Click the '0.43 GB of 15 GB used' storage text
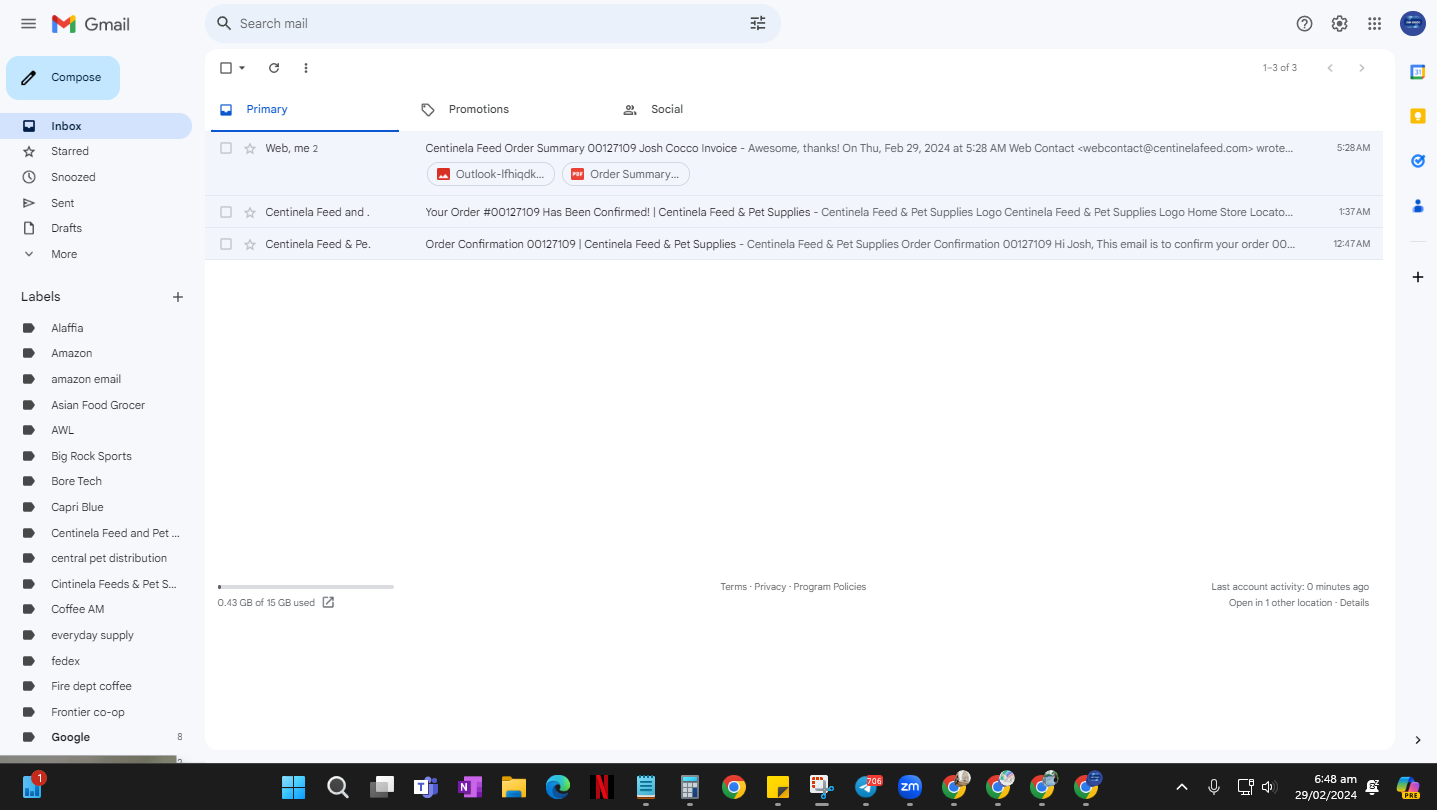The width and height of the screenshot is (1437, 810). (x=266, y=603)
